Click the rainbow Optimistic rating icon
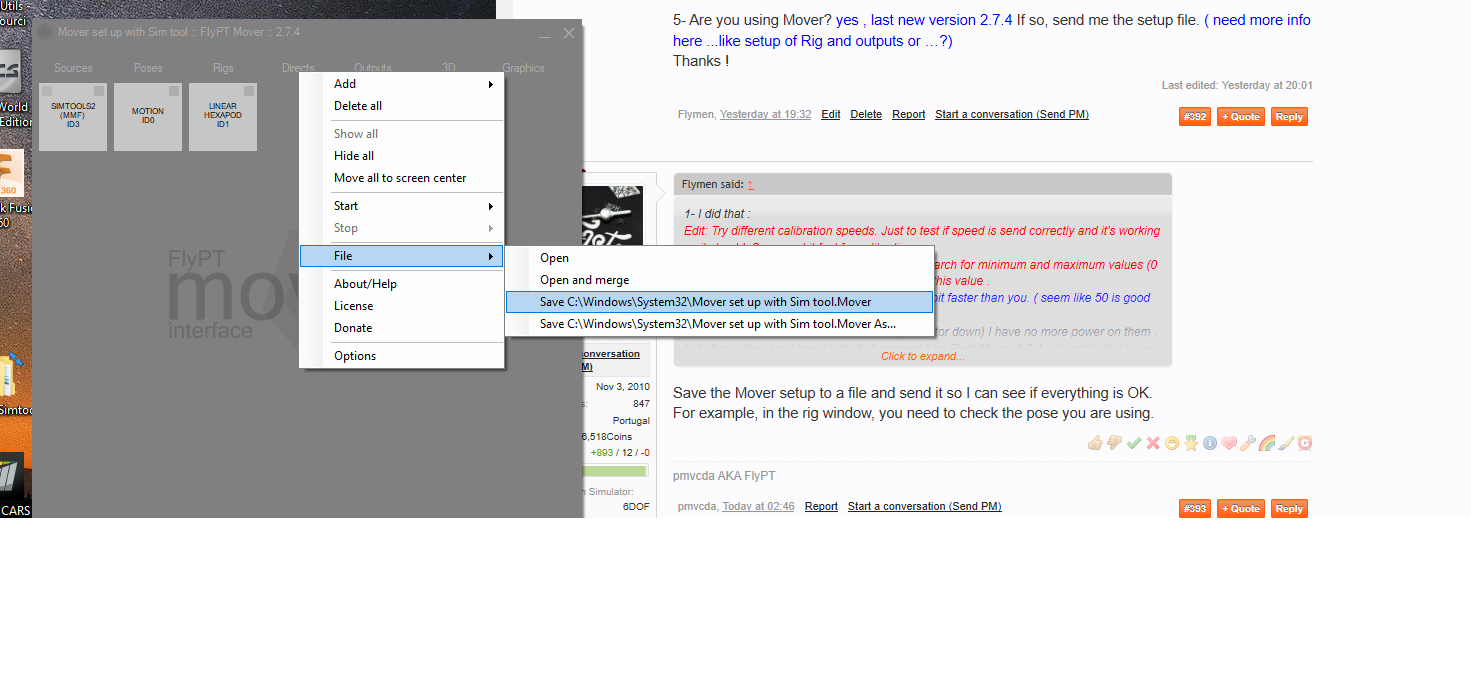Screen dimensions: 1471x686 click(1267, 443)
